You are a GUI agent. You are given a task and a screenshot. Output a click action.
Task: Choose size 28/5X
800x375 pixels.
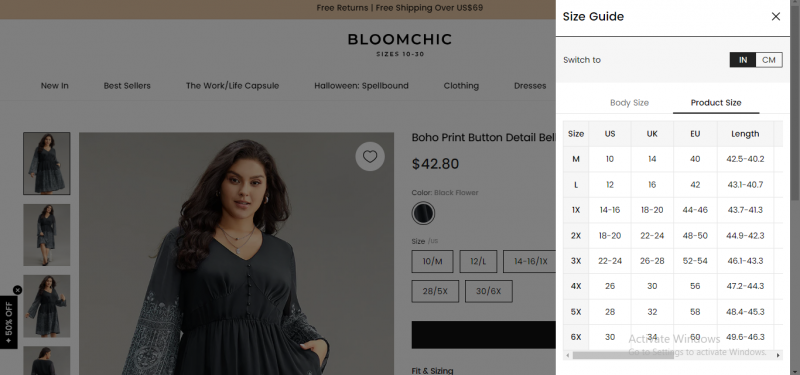coord(435,291)
